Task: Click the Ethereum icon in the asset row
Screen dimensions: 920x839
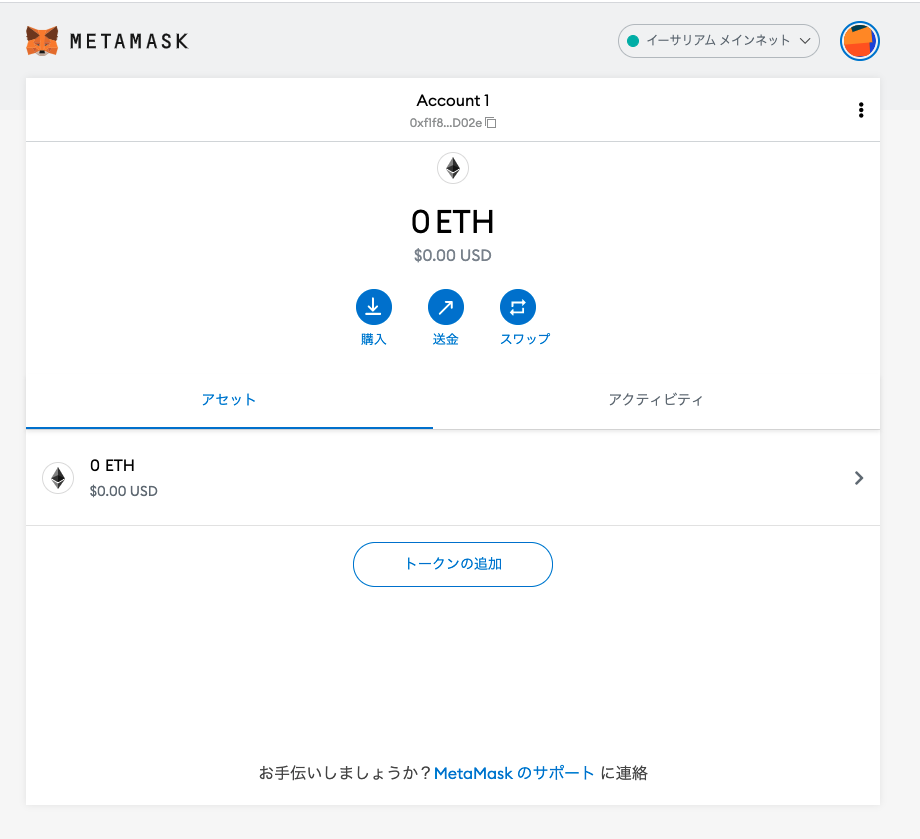Action: point(58,478)
